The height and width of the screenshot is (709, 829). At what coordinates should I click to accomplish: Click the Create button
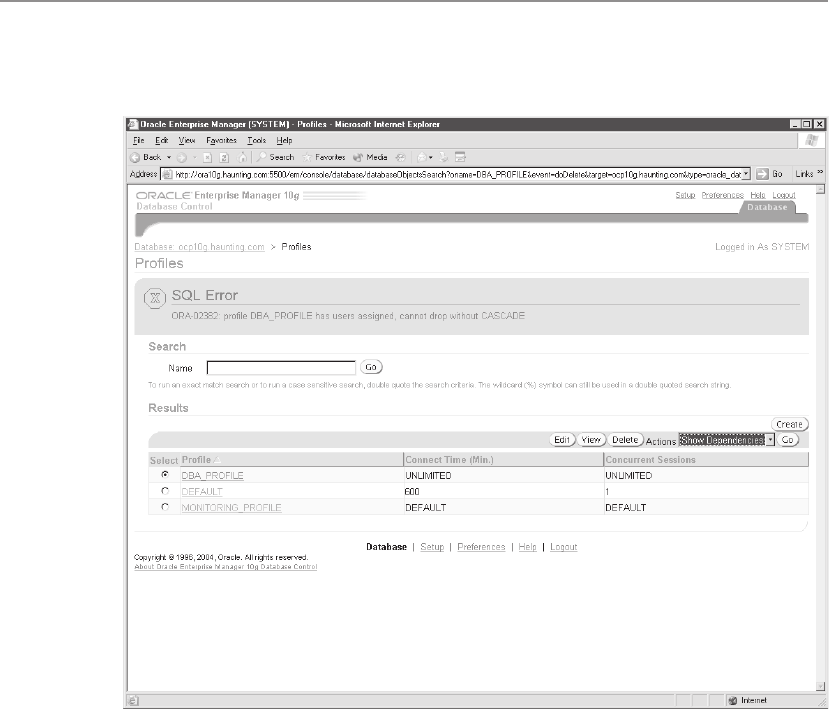pos(789,424)
